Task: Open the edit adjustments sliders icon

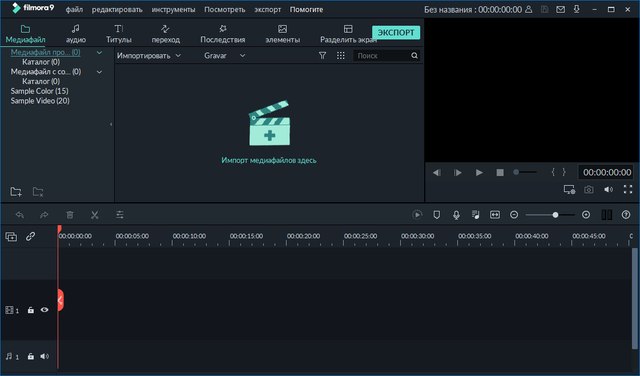Action: coord(120,215)
